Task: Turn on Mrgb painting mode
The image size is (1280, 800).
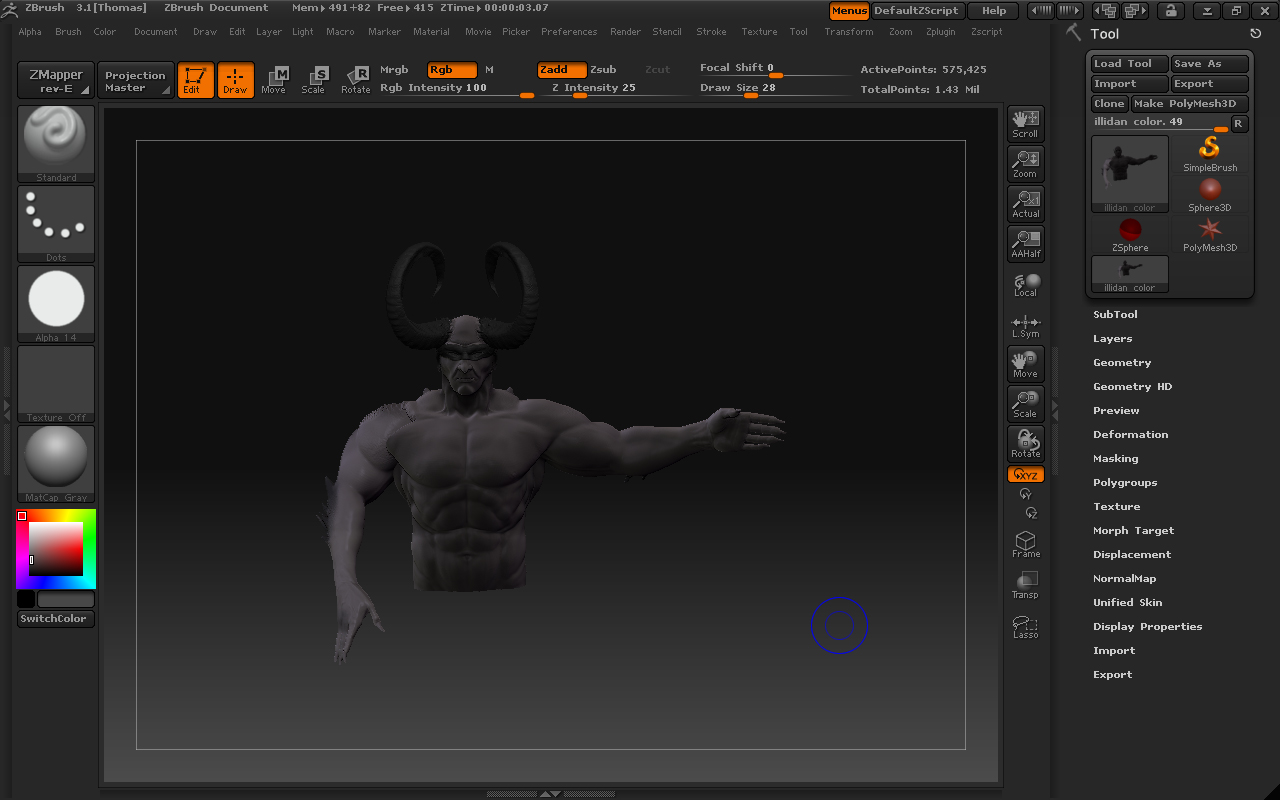Action: coord(394,70)
